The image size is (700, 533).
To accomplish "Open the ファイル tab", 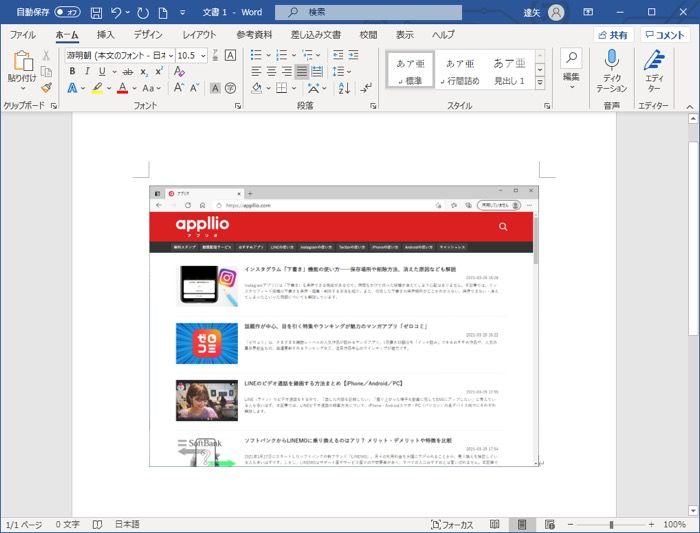I will pos(23,35).
